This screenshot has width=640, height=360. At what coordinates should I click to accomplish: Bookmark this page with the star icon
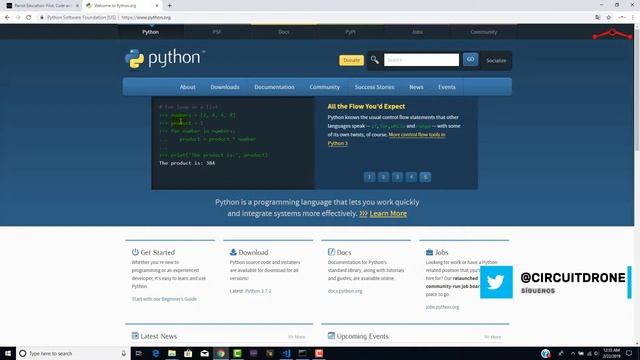tap(609, 18)
